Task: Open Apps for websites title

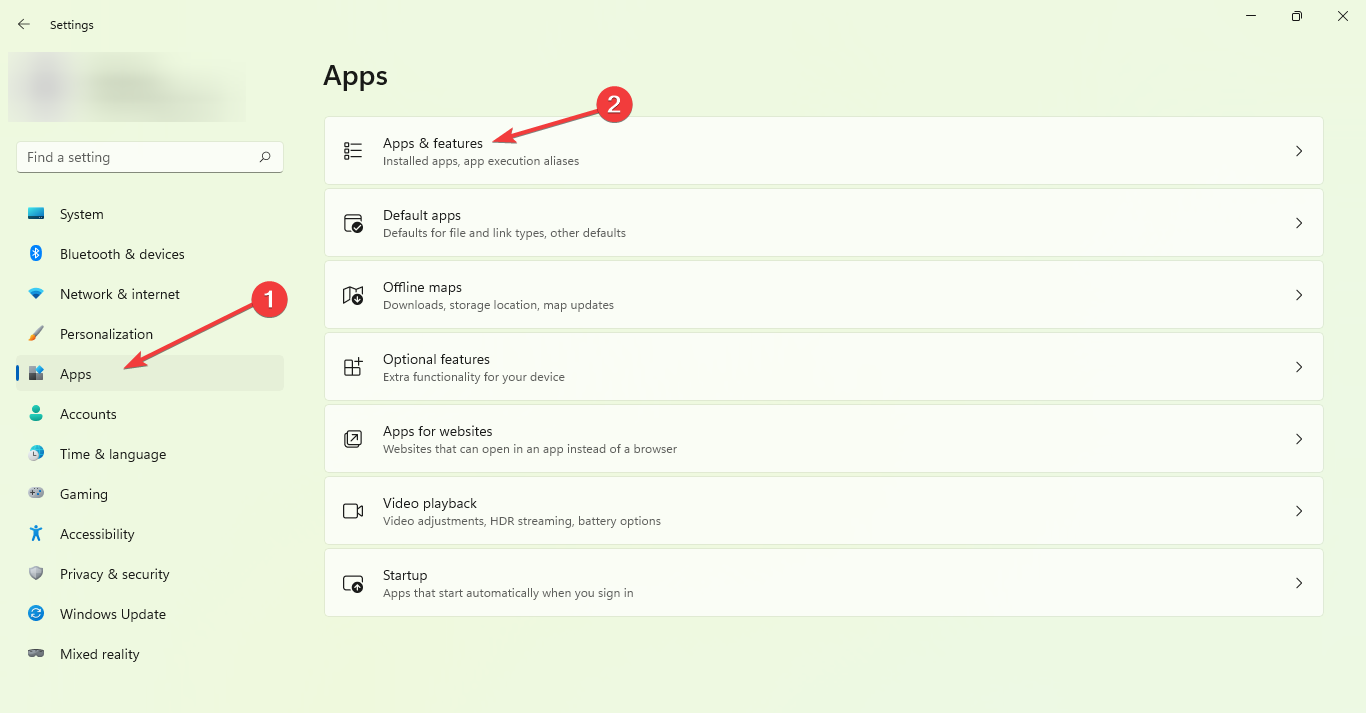Action: point(438,431)
